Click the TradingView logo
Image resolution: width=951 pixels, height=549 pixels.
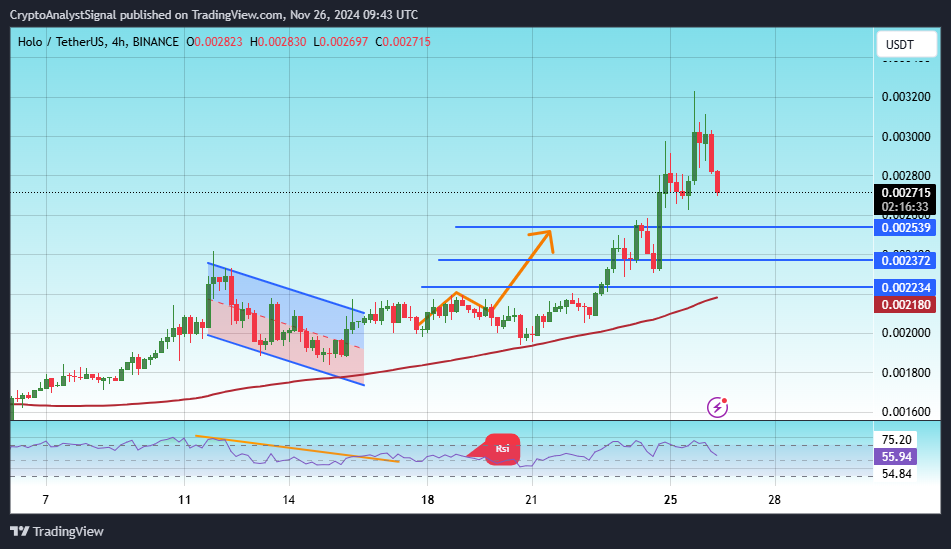[x=58, y=531]
